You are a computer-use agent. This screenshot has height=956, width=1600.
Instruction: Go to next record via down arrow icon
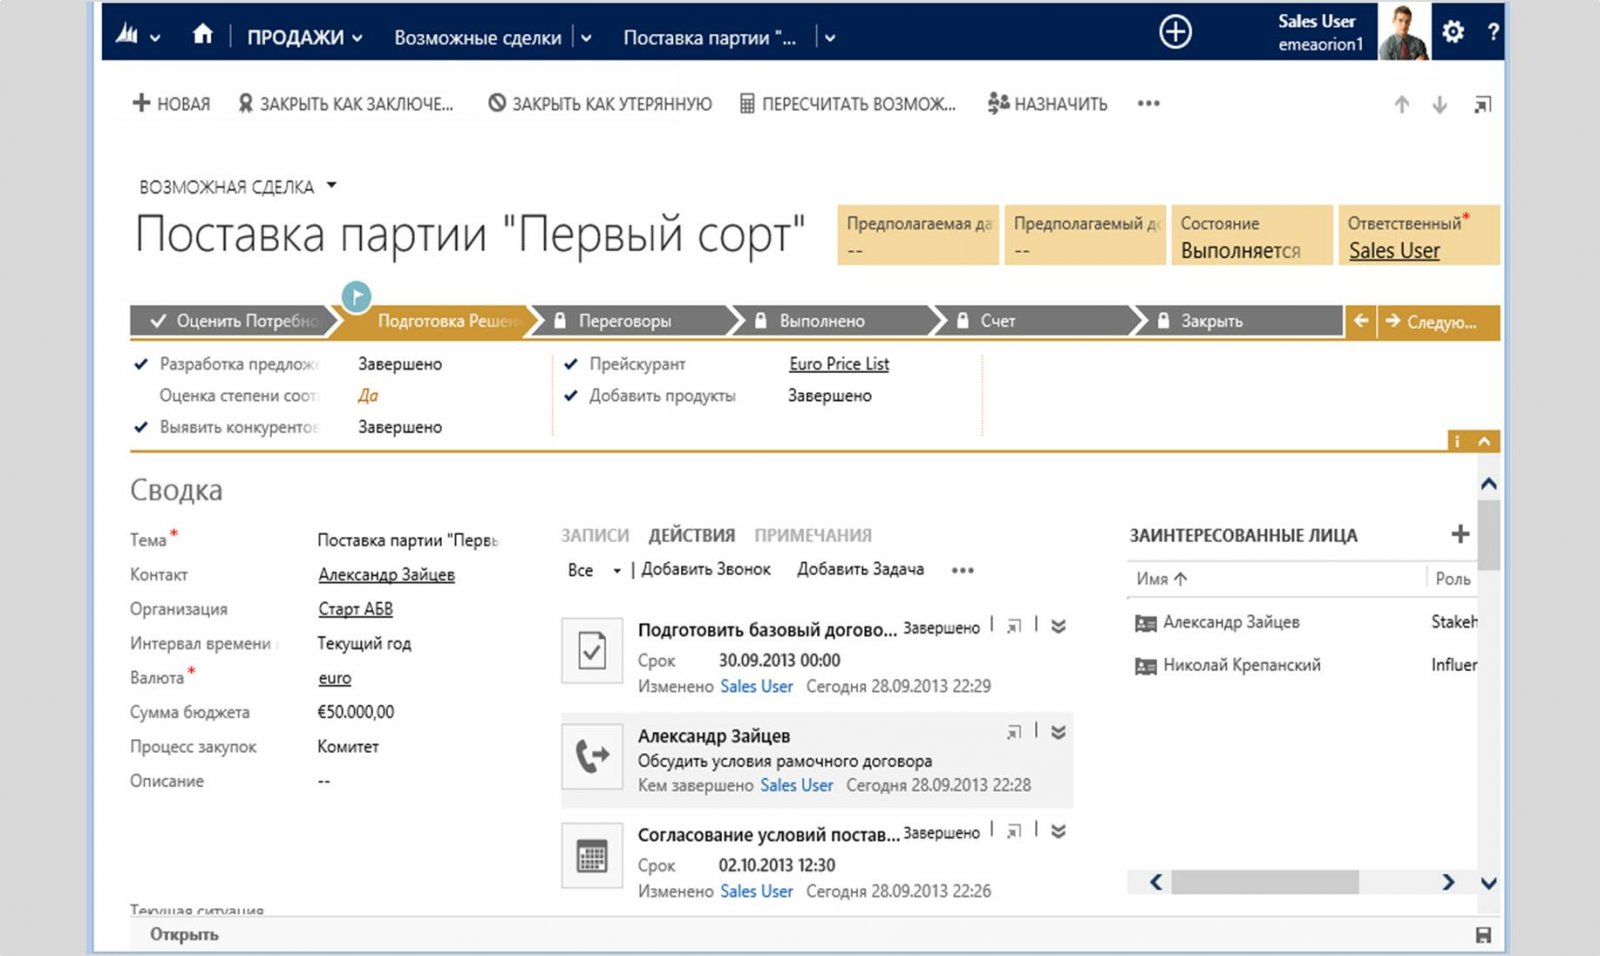coord(1440,103)
